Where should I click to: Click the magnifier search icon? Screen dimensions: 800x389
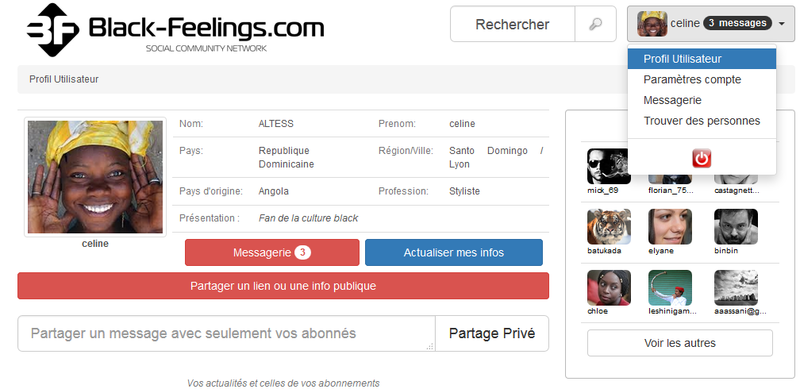pyautogui.click(x=595, y=24)
